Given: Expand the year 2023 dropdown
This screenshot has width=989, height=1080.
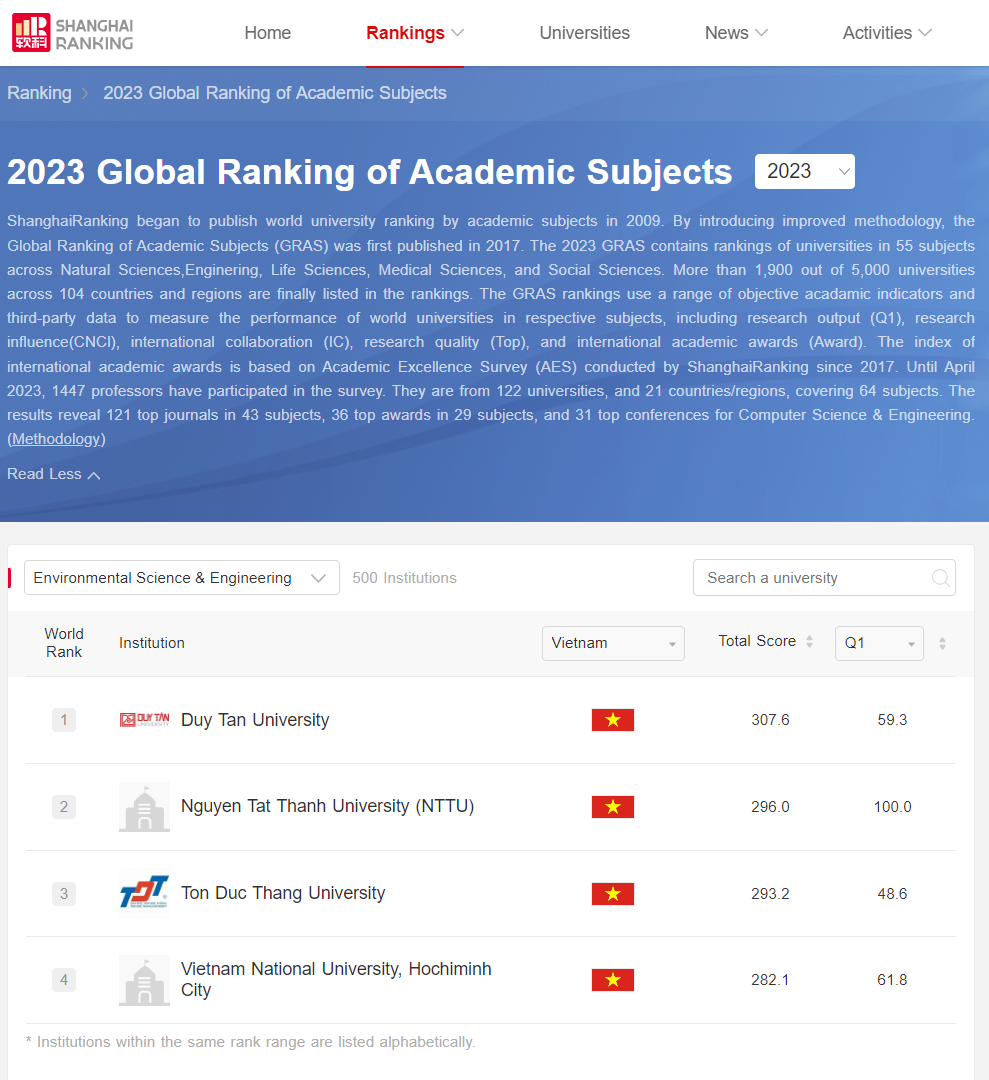Looking at the screenshot, I should pyautogui.click(x=804, y=172).
